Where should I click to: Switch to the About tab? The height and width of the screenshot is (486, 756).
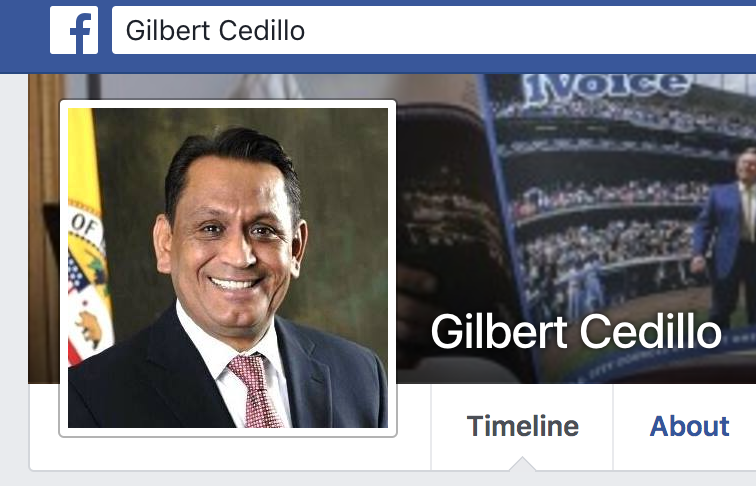(x=689, y=427)
